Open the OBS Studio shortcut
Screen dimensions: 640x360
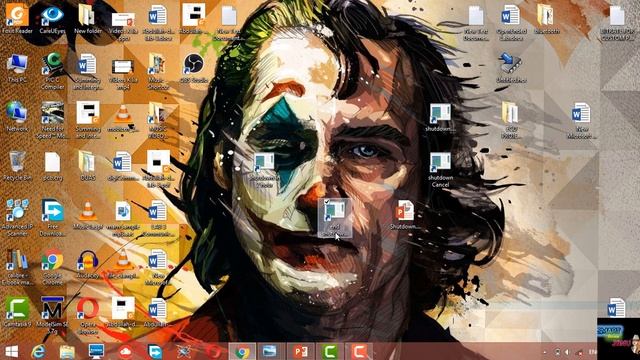pos(194,68)
